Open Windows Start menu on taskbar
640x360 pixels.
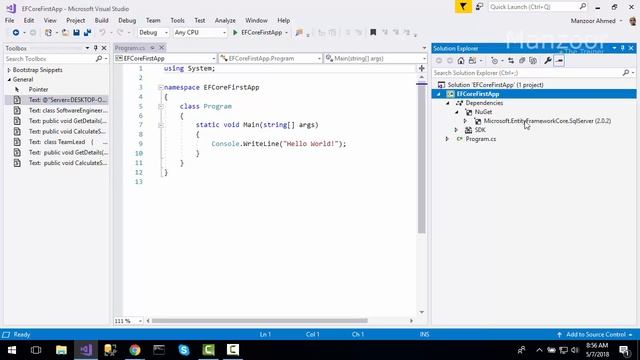coord(12,350)
